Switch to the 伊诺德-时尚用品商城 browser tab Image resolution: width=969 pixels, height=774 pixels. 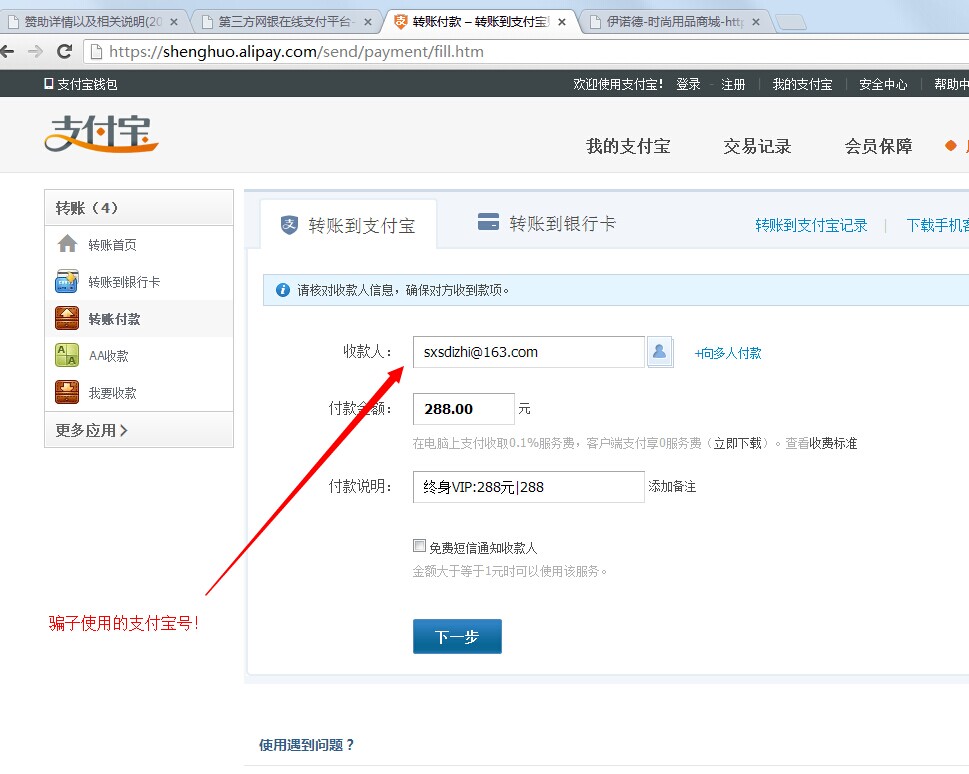click(674, 22)
